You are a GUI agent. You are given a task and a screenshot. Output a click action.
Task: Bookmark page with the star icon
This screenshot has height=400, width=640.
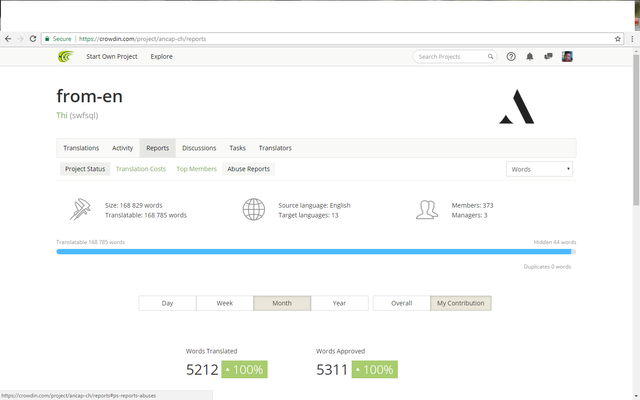click(x=618, y=39)
